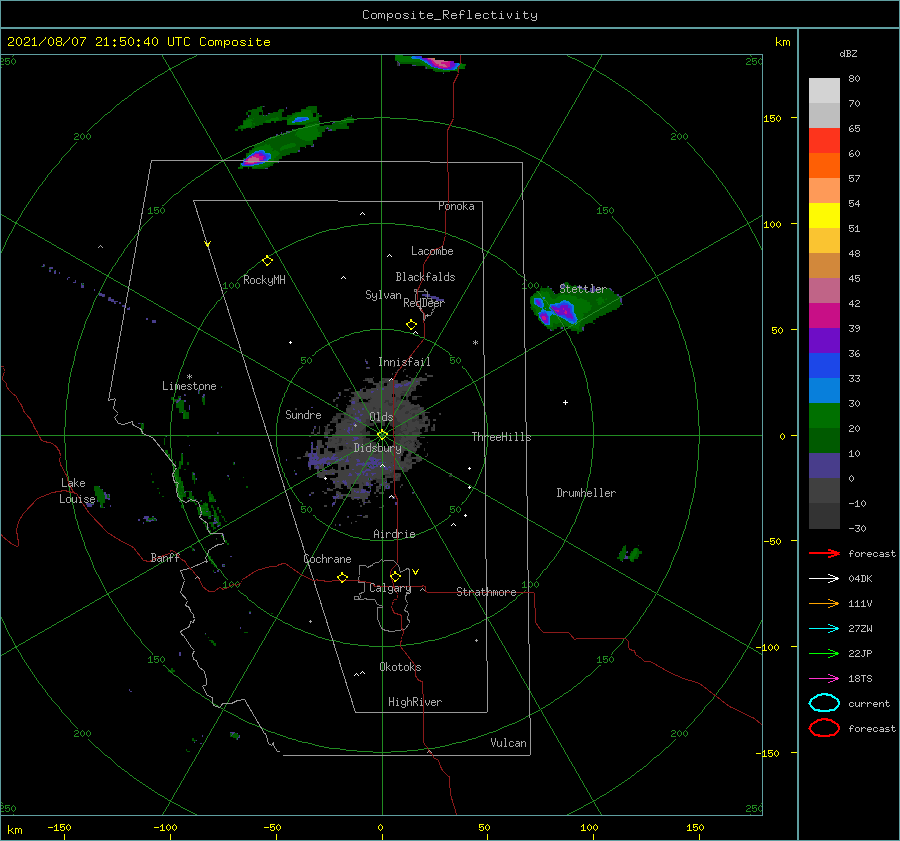The height and width of the screenshot is (841, 900).
Task: Click the red forecast arrow legend icon
Action: pos(824,553)
